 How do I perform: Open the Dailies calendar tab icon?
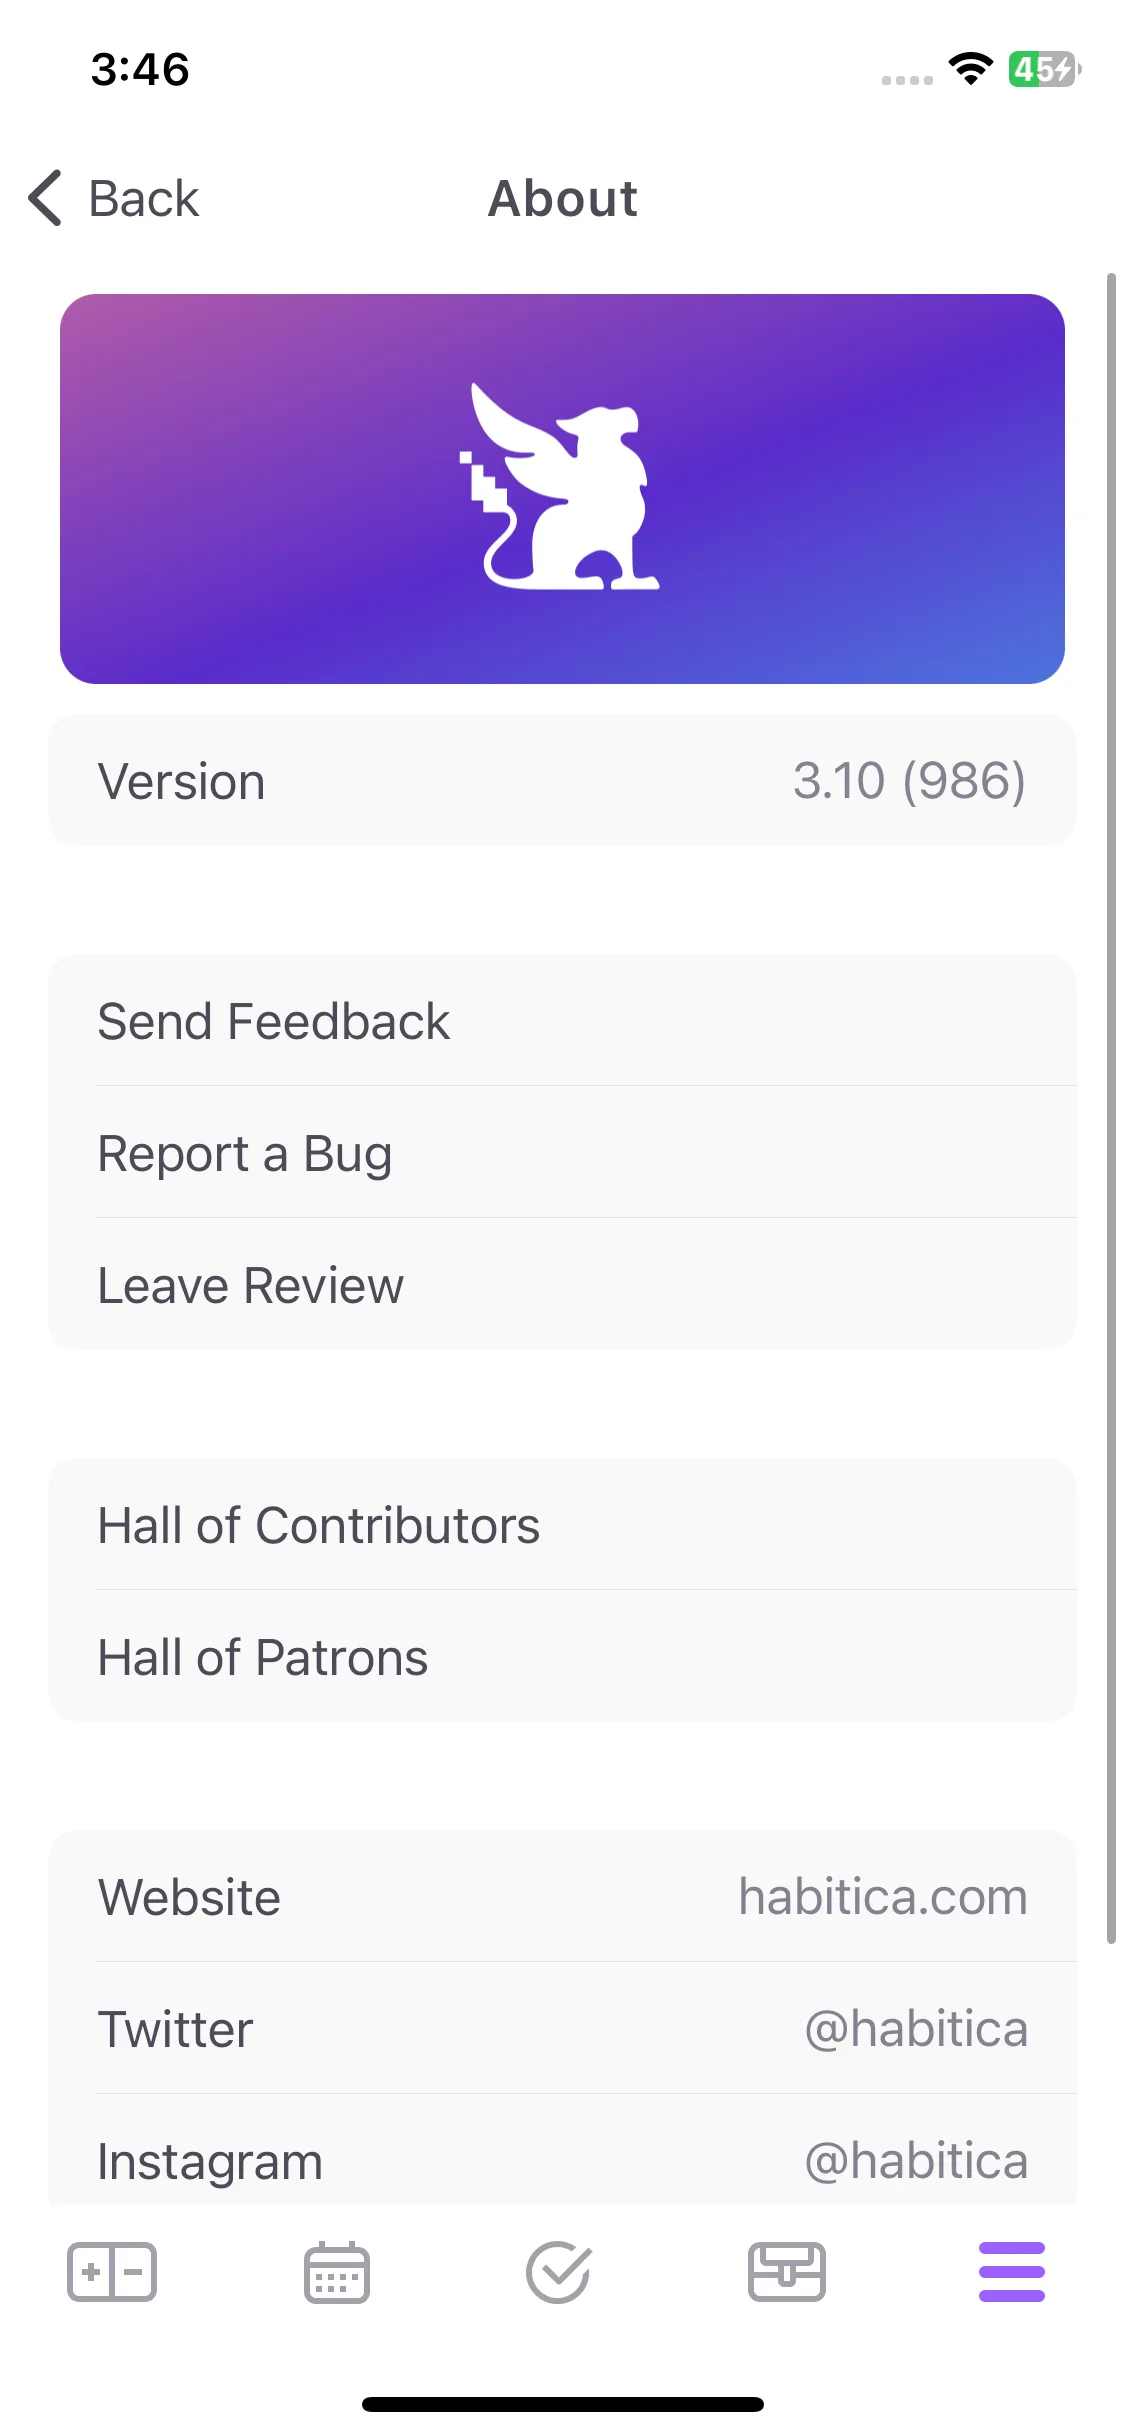337,2272
